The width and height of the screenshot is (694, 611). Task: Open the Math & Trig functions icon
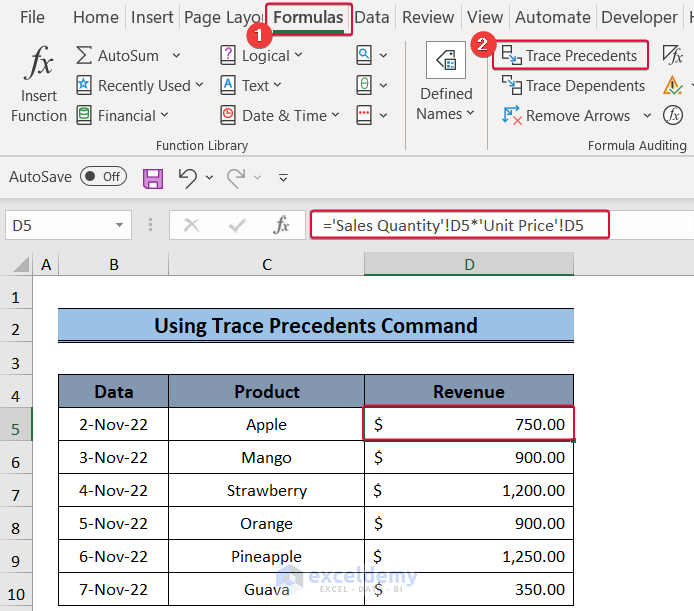(364, 85)
